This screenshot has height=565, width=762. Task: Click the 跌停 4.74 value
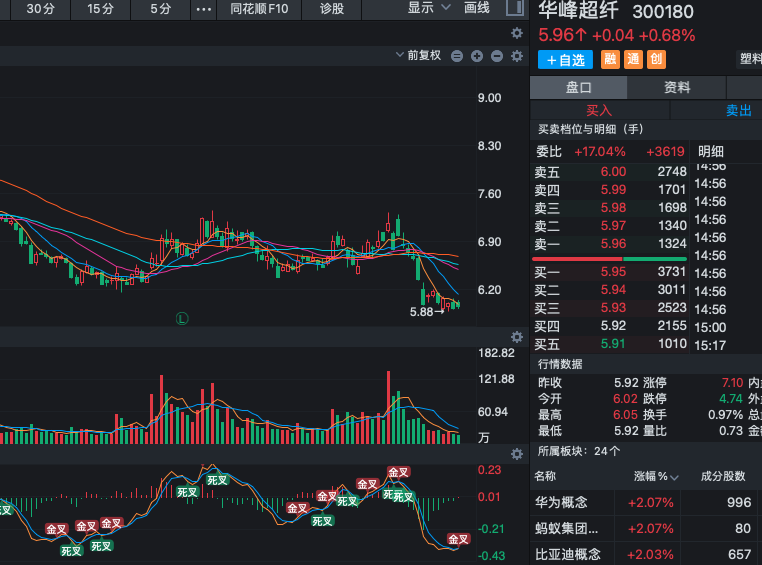click(731, 398)
